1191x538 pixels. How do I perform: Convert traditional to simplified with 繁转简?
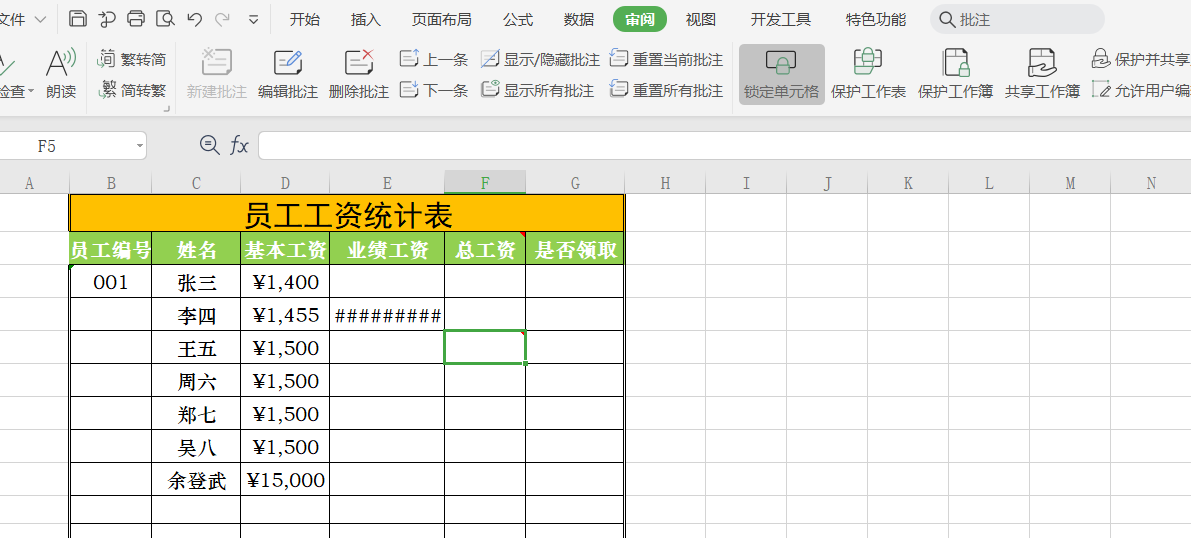[x=133, y=59]
